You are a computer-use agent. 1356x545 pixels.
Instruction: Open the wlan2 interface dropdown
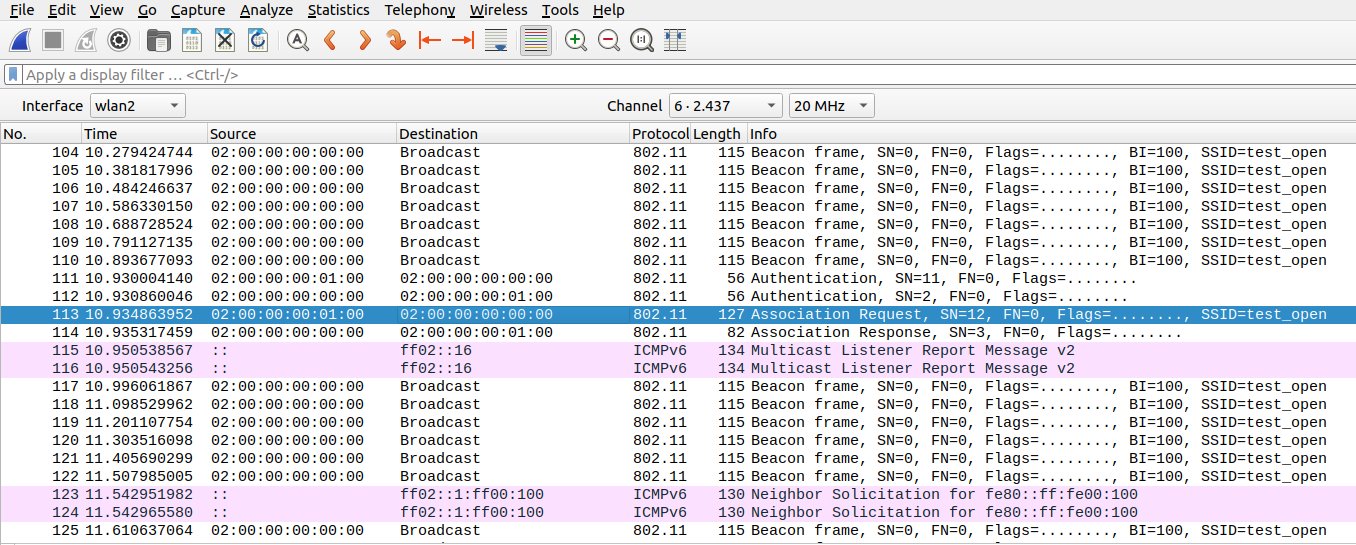point(138,106)
